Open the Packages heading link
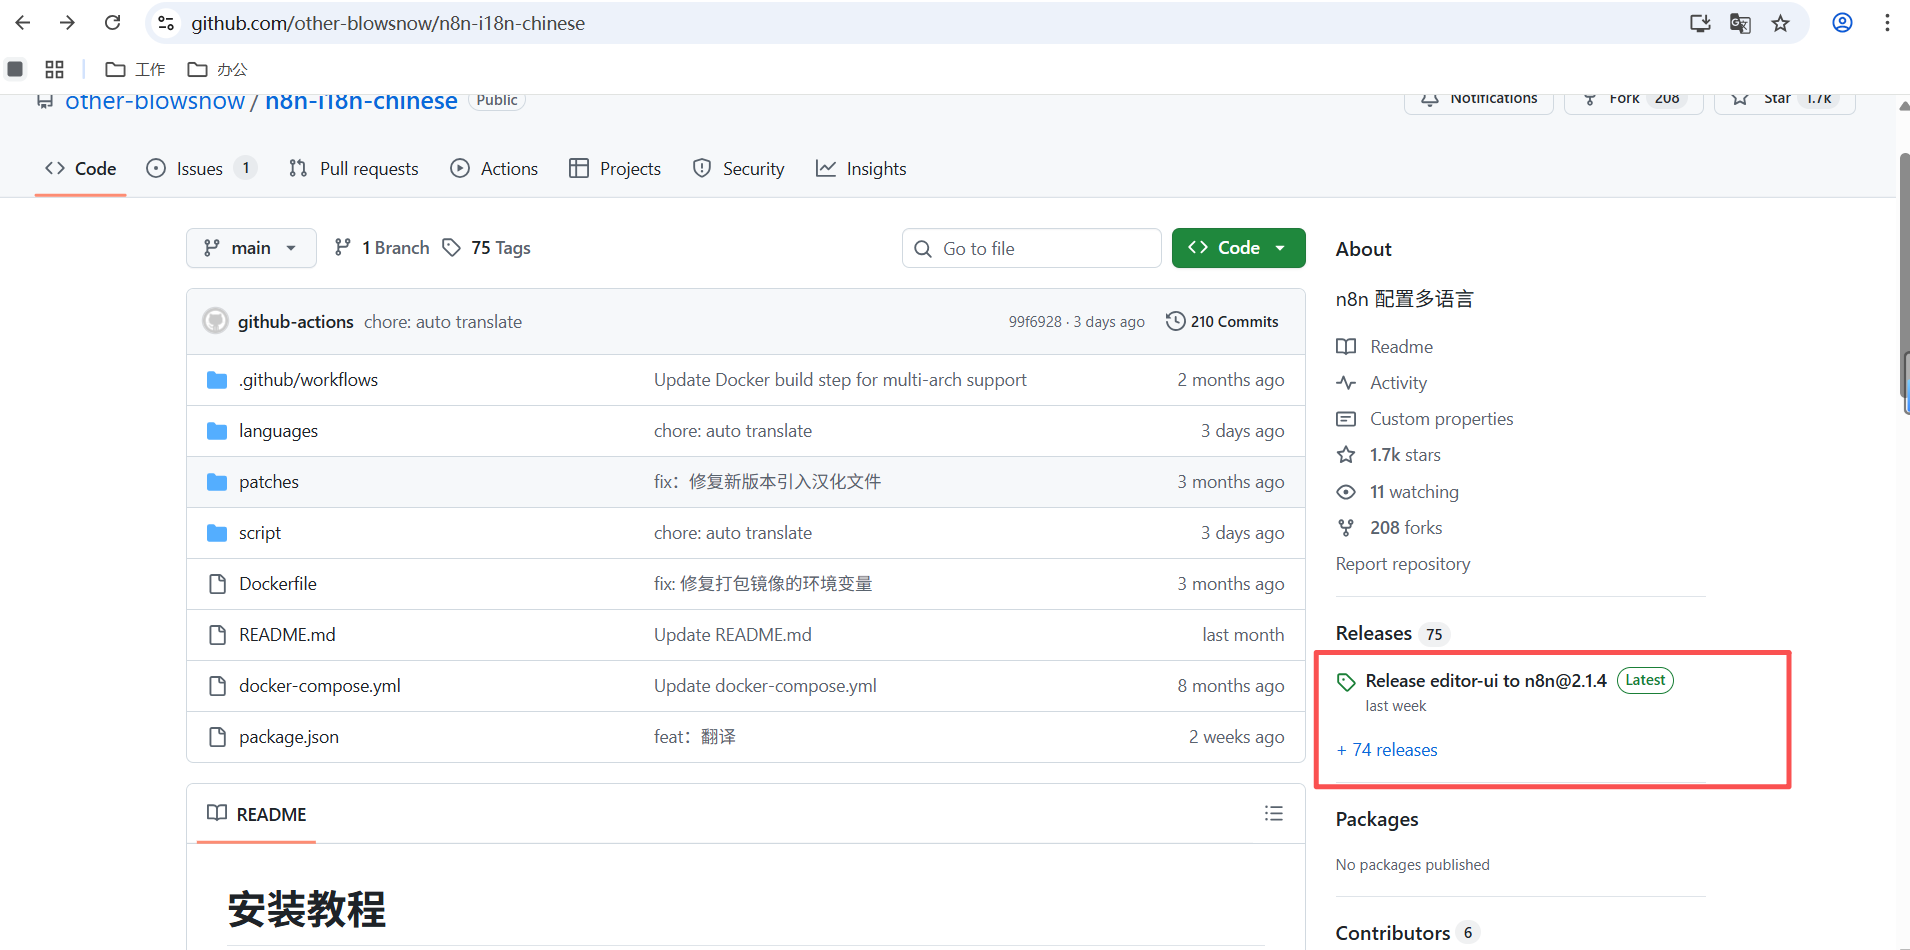This screenshot has height=950, width=1910. [x=1377, y=819]
